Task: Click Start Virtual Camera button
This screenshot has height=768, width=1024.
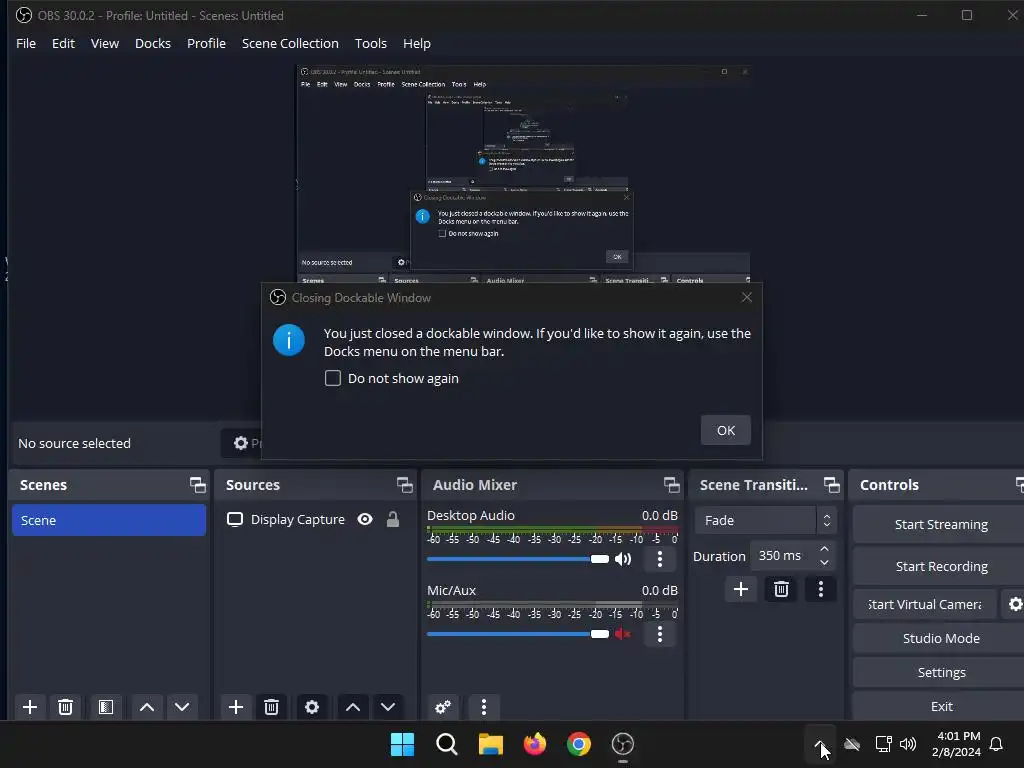Action: coord(925,604)
